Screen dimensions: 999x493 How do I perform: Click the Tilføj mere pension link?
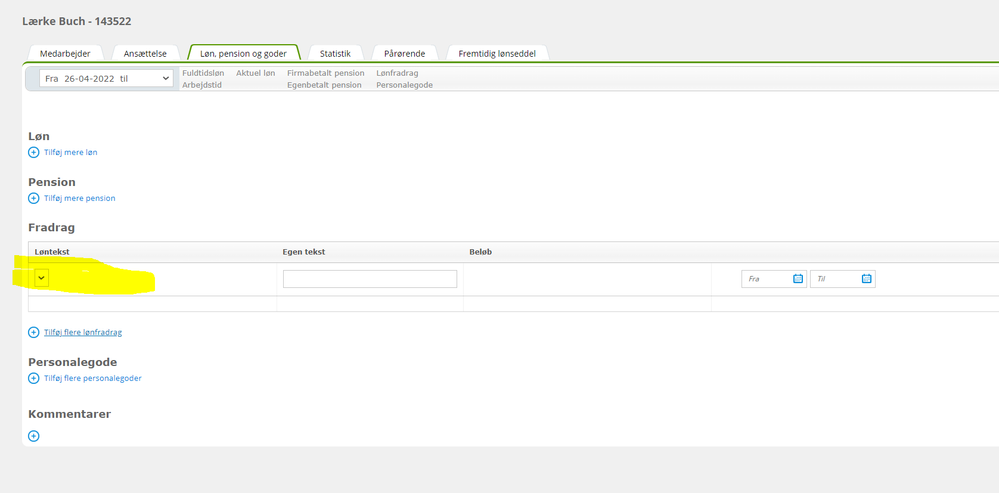coord(80,198)
